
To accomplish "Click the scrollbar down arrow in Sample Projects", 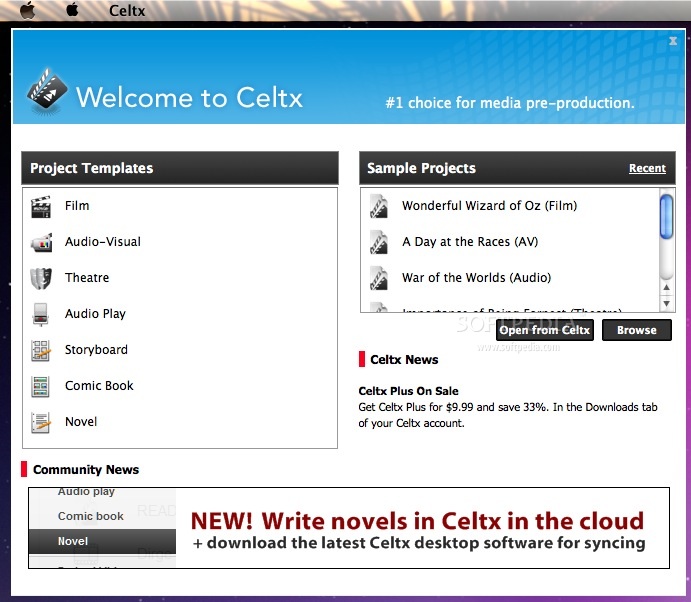I will [666, 304].
